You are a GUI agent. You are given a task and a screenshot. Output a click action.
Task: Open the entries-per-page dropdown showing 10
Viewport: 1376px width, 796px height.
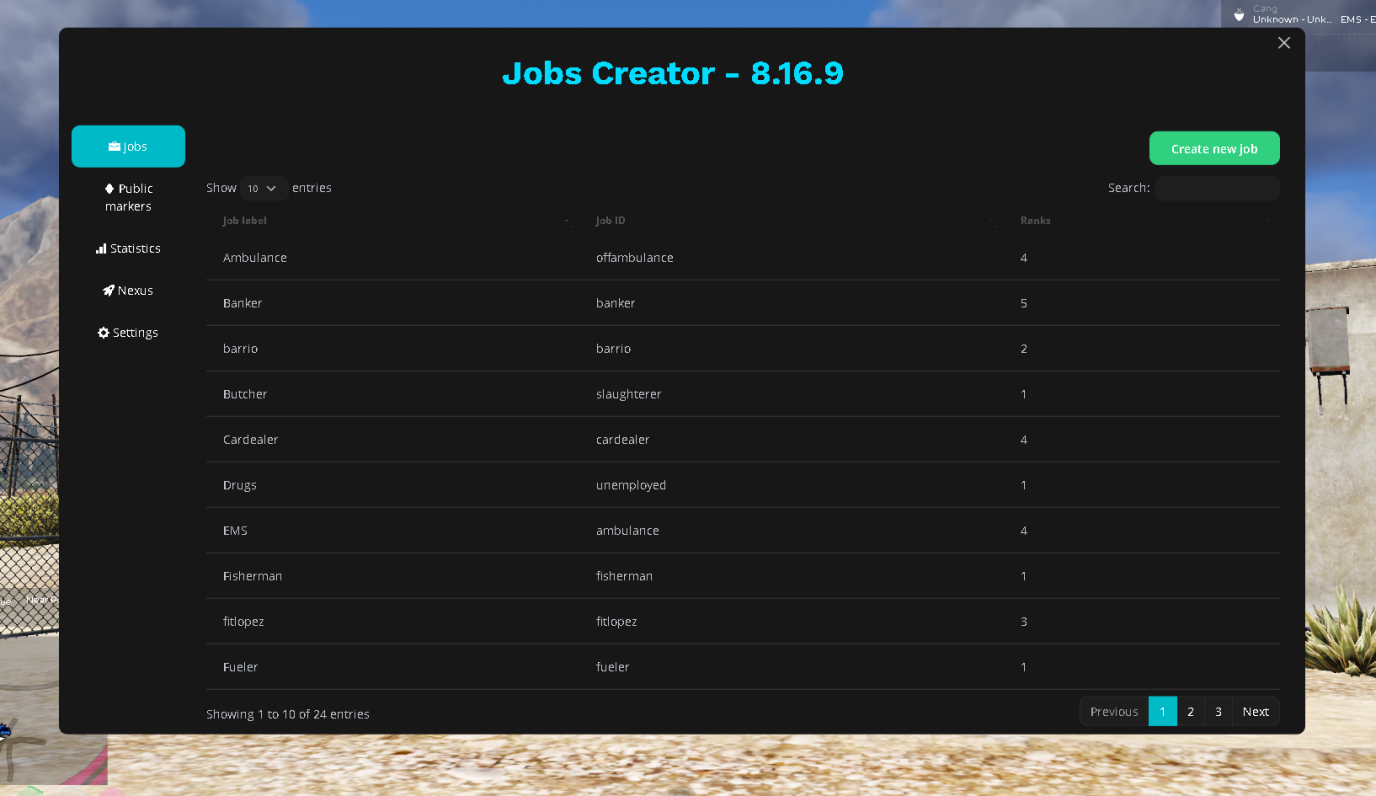pos(263,188)
